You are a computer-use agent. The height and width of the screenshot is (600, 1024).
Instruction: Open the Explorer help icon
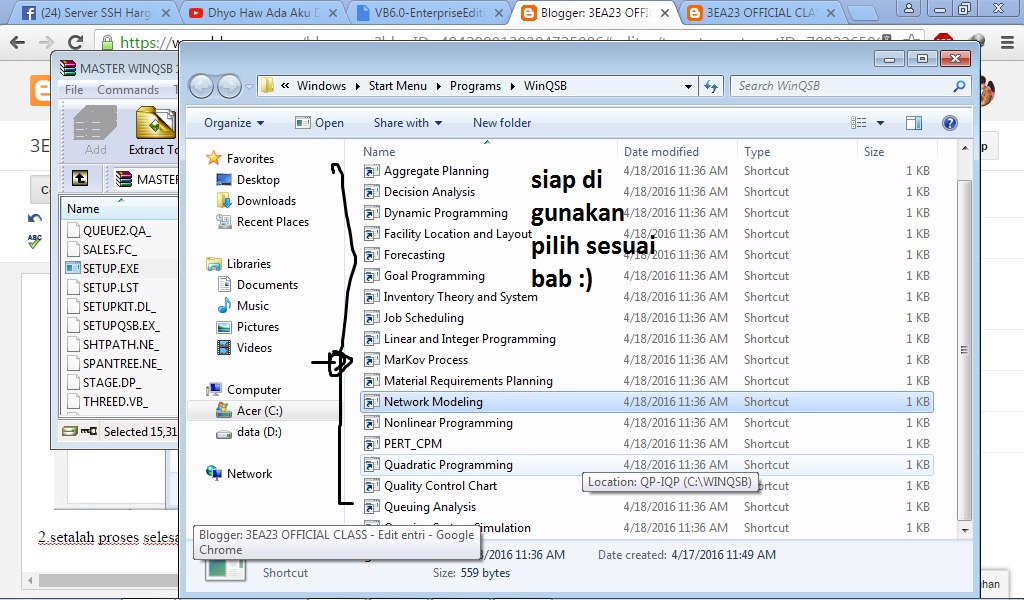[x=950, y=123]
